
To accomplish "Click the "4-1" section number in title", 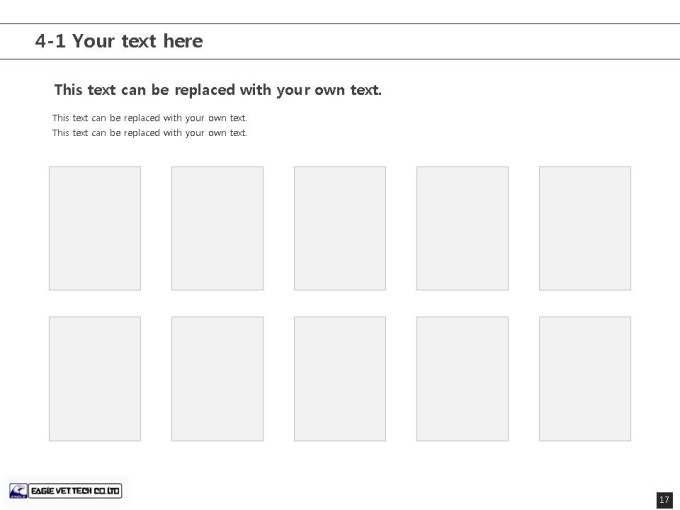I will [x=50, y=41].
